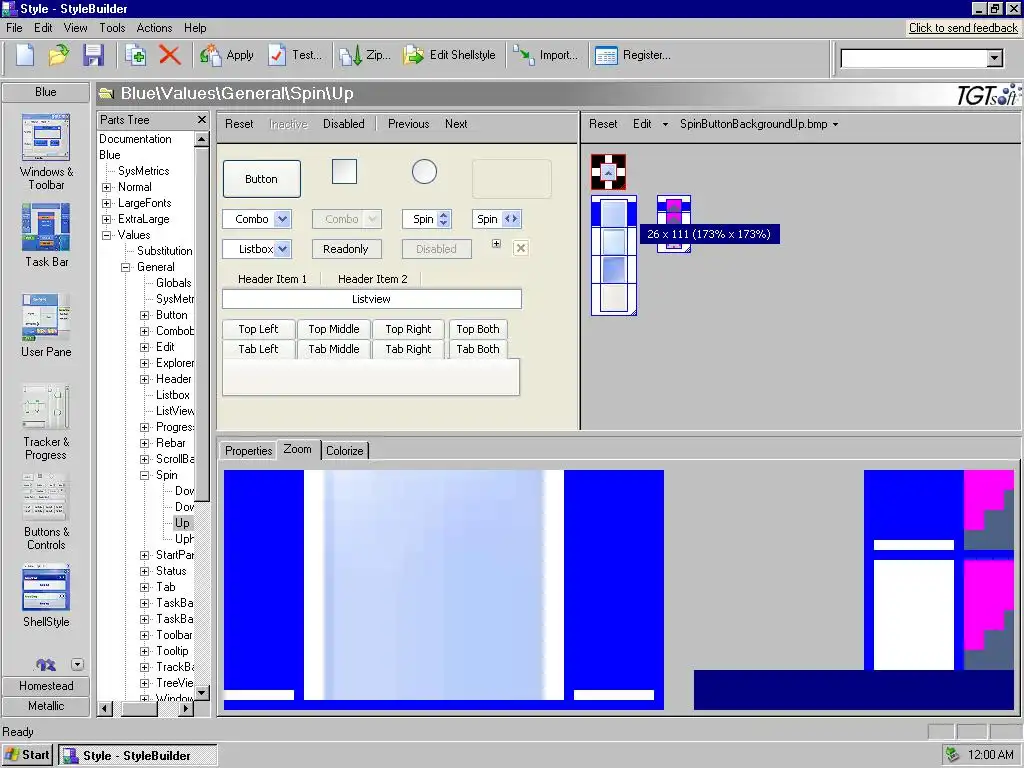Viewport: 1024px width, 768px height.
Task: Click the preview close X icon
Action: click(520, 248)
